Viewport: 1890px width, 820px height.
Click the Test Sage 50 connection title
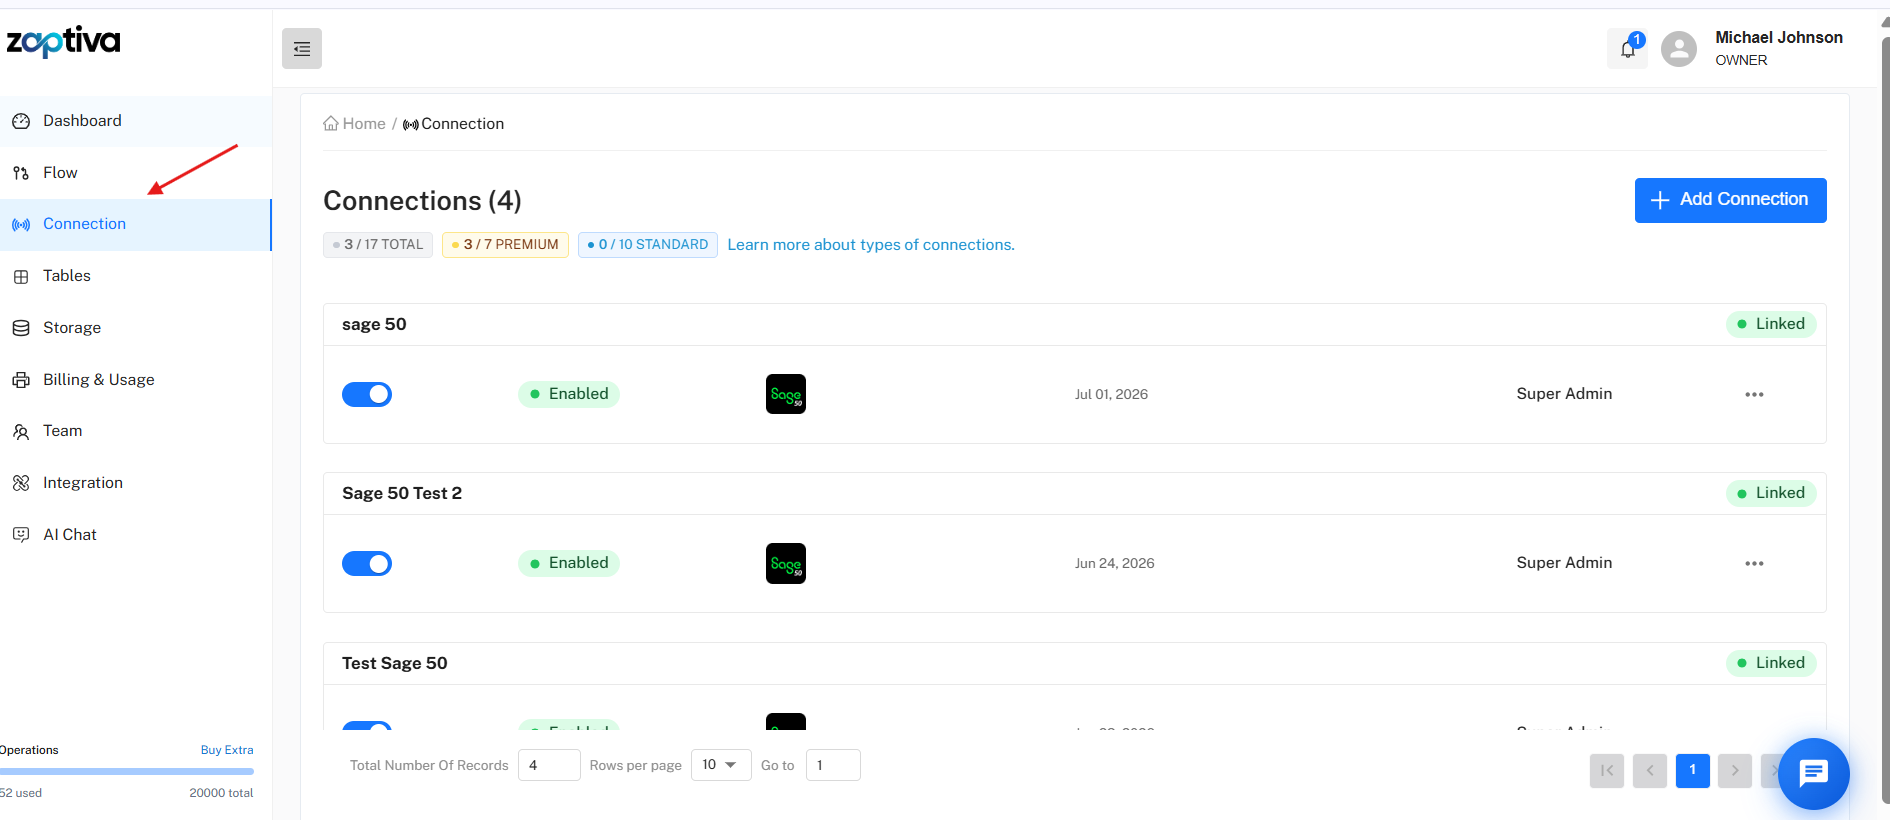coord(395,664)
